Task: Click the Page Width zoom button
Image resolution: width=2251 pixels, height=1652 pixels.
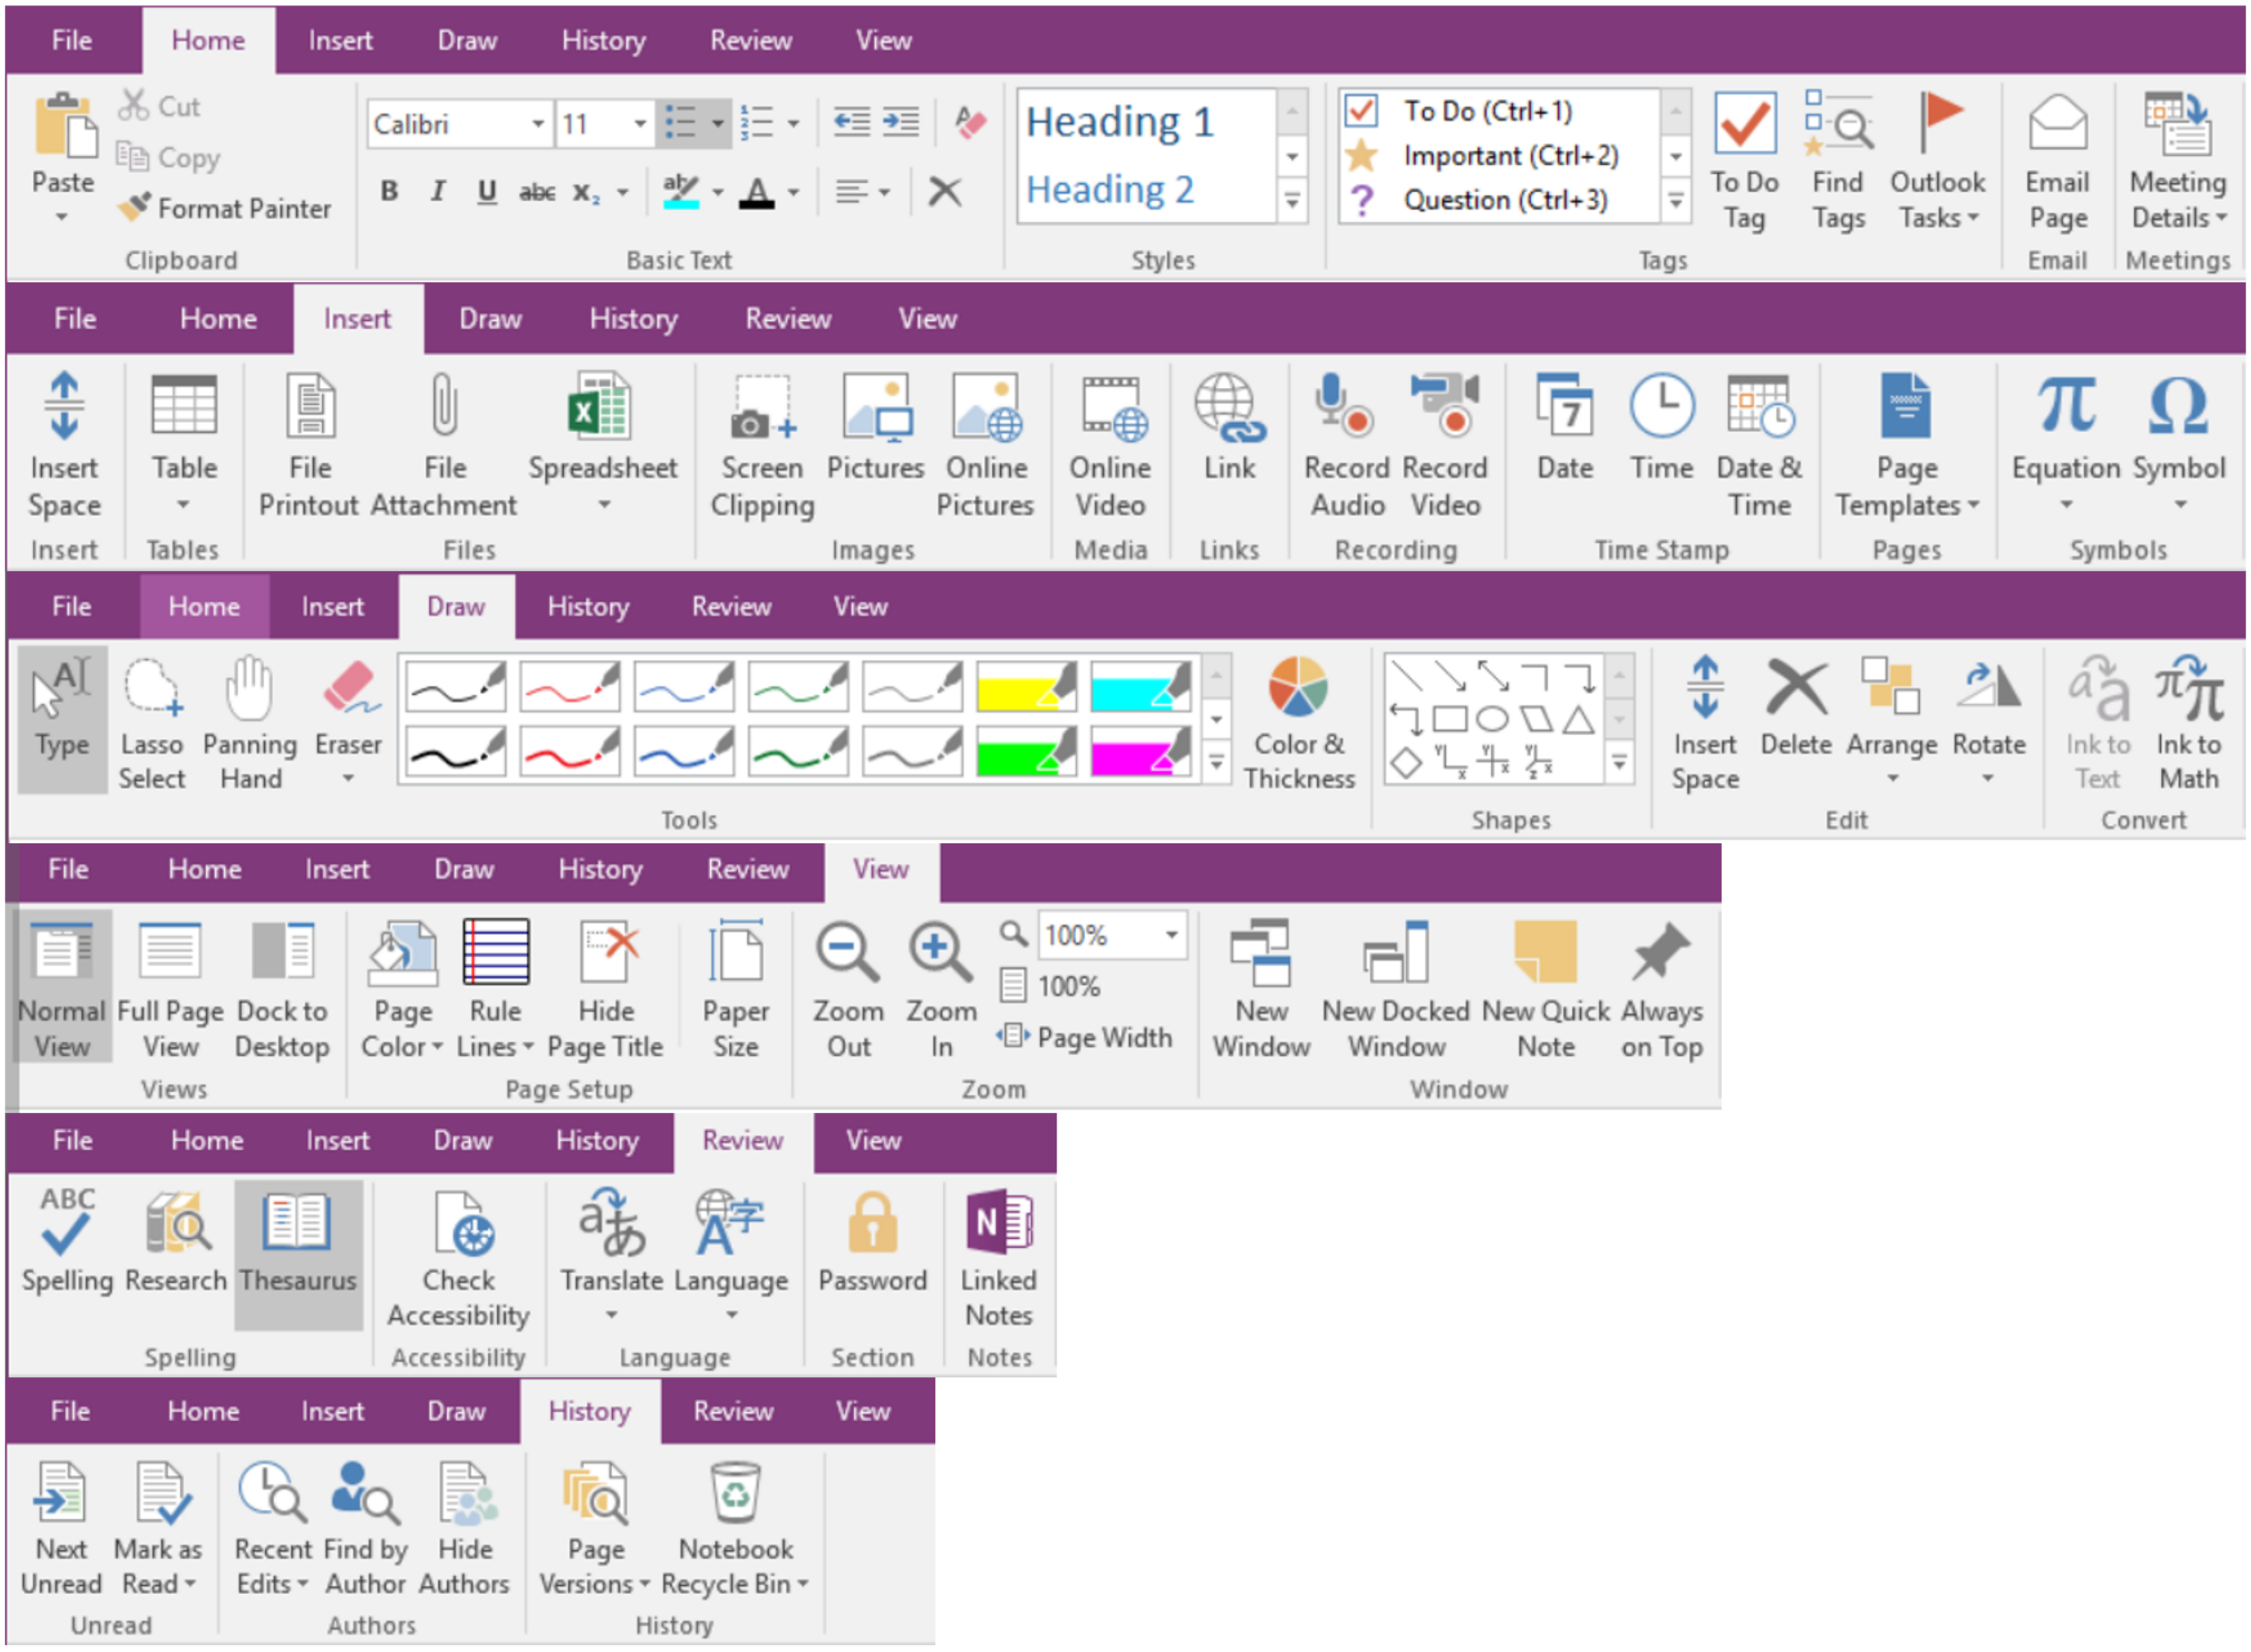Action: click(x=1086, y=1038)
